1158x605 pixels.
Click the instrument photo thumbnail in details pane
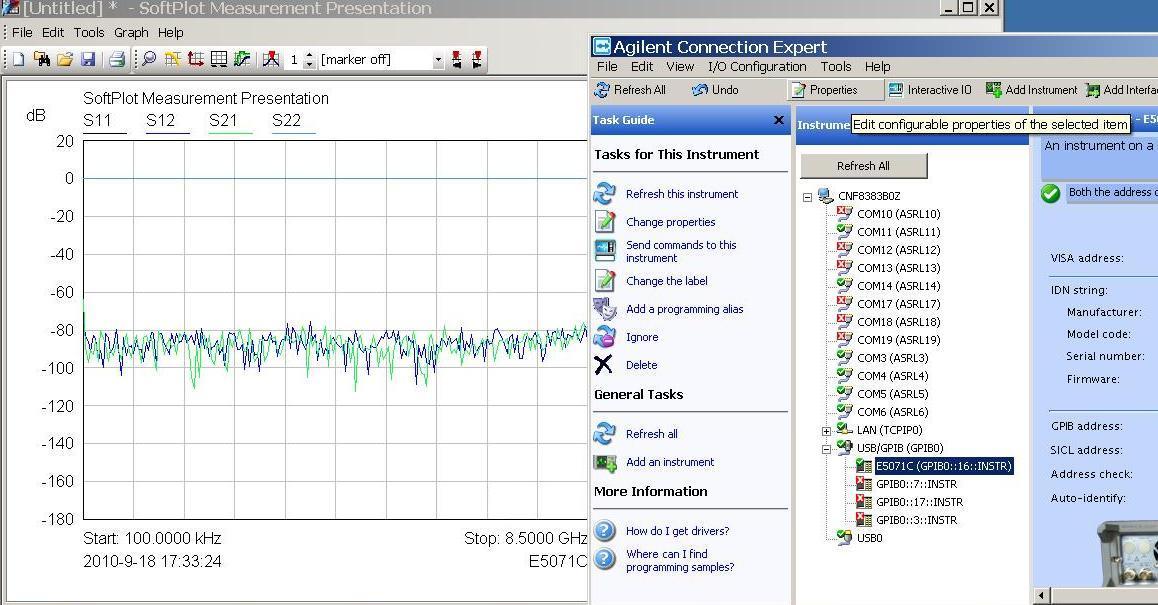(x=1127, y=555)
